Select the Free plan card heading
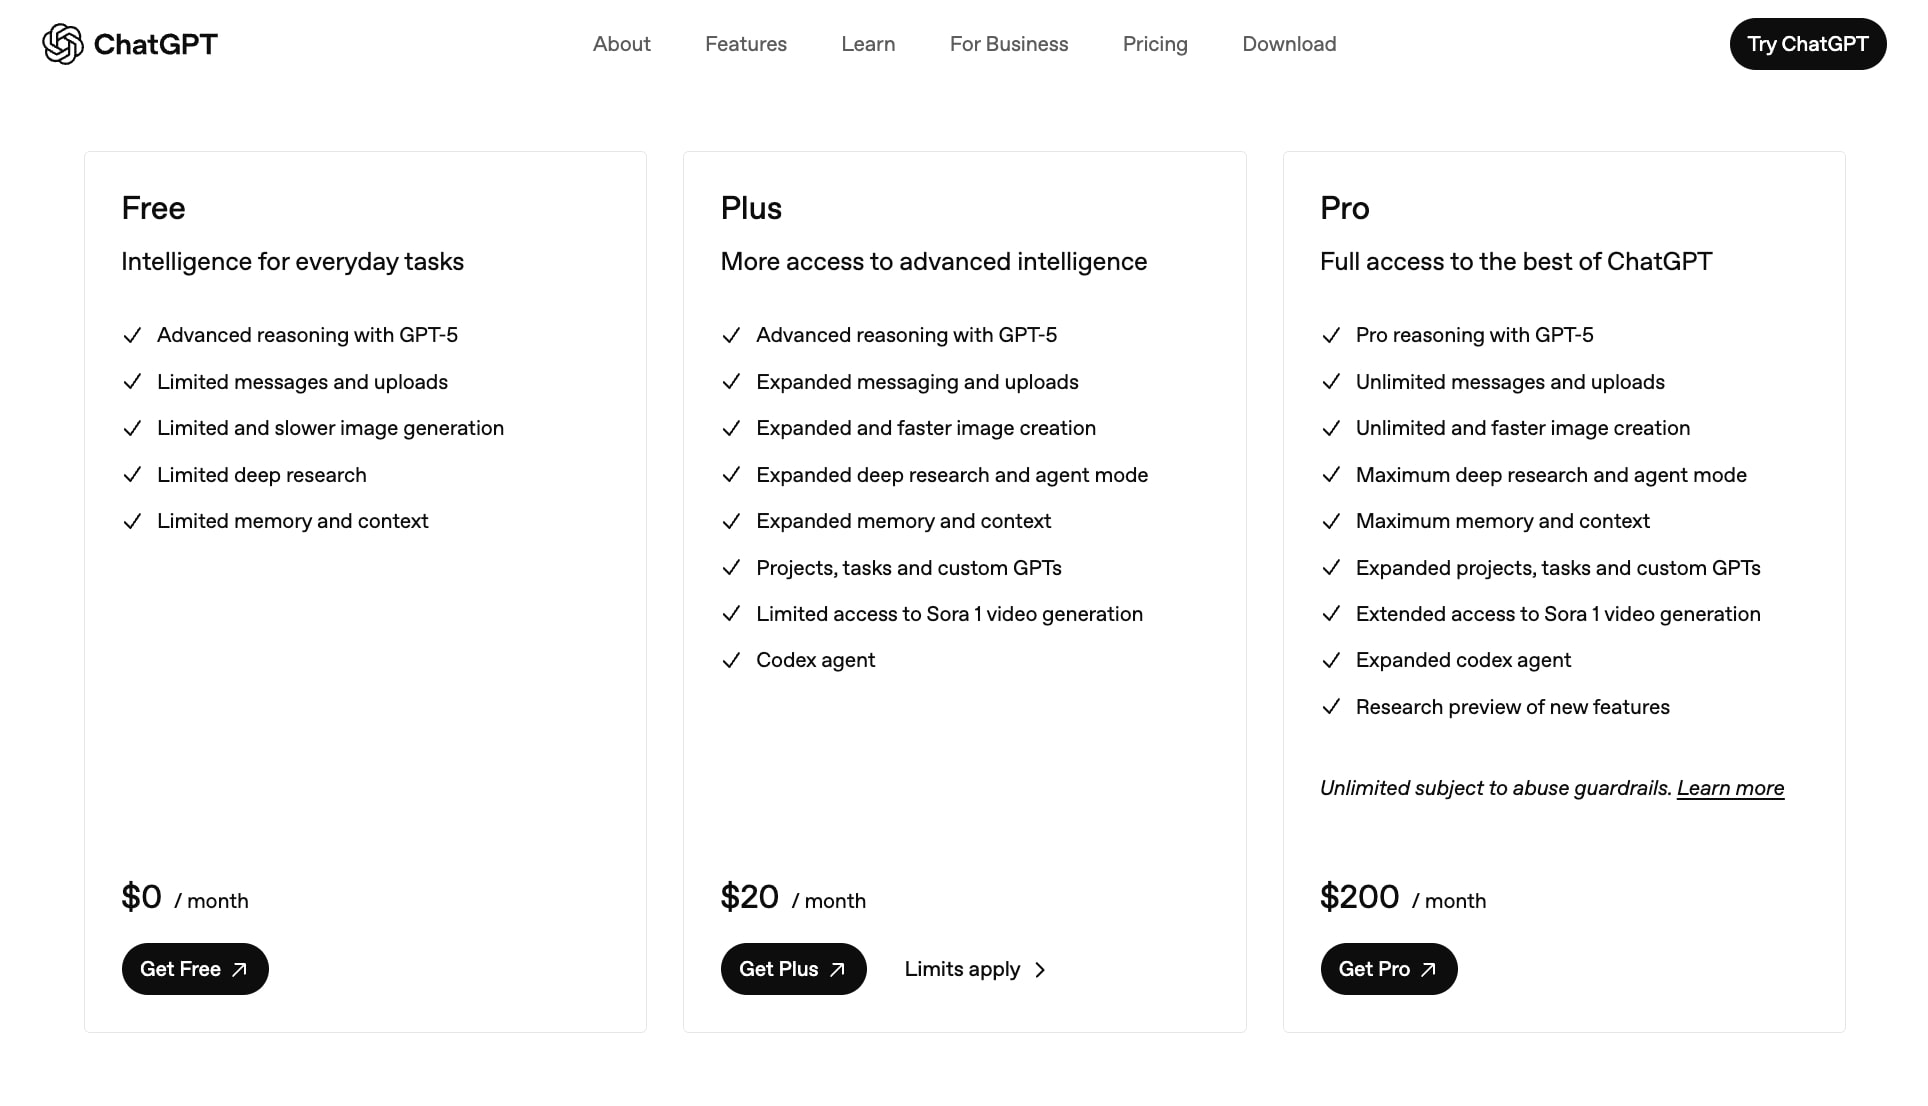Image resolution: width=1928 pixels, height=1106 pixels. click(153, 208)
